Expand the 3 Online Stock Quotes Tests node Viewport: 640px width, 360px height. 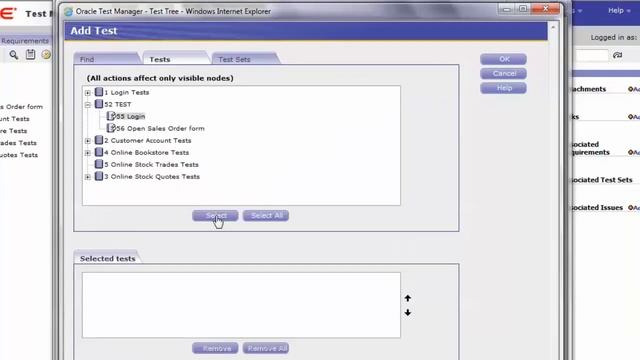88,177
